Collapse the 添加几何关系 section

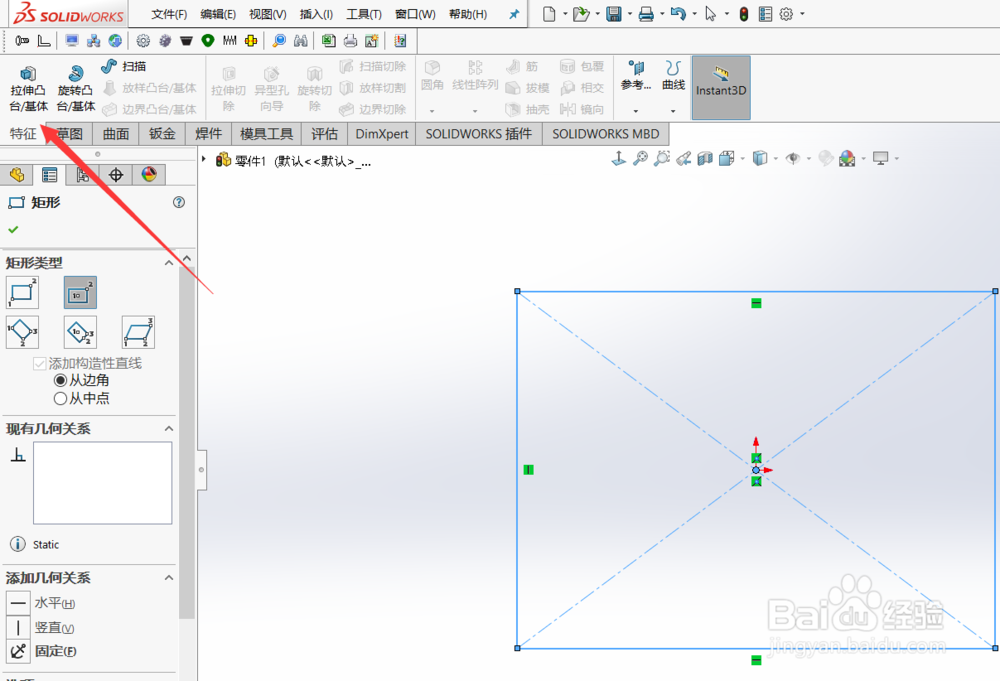(x=169, y=578)
